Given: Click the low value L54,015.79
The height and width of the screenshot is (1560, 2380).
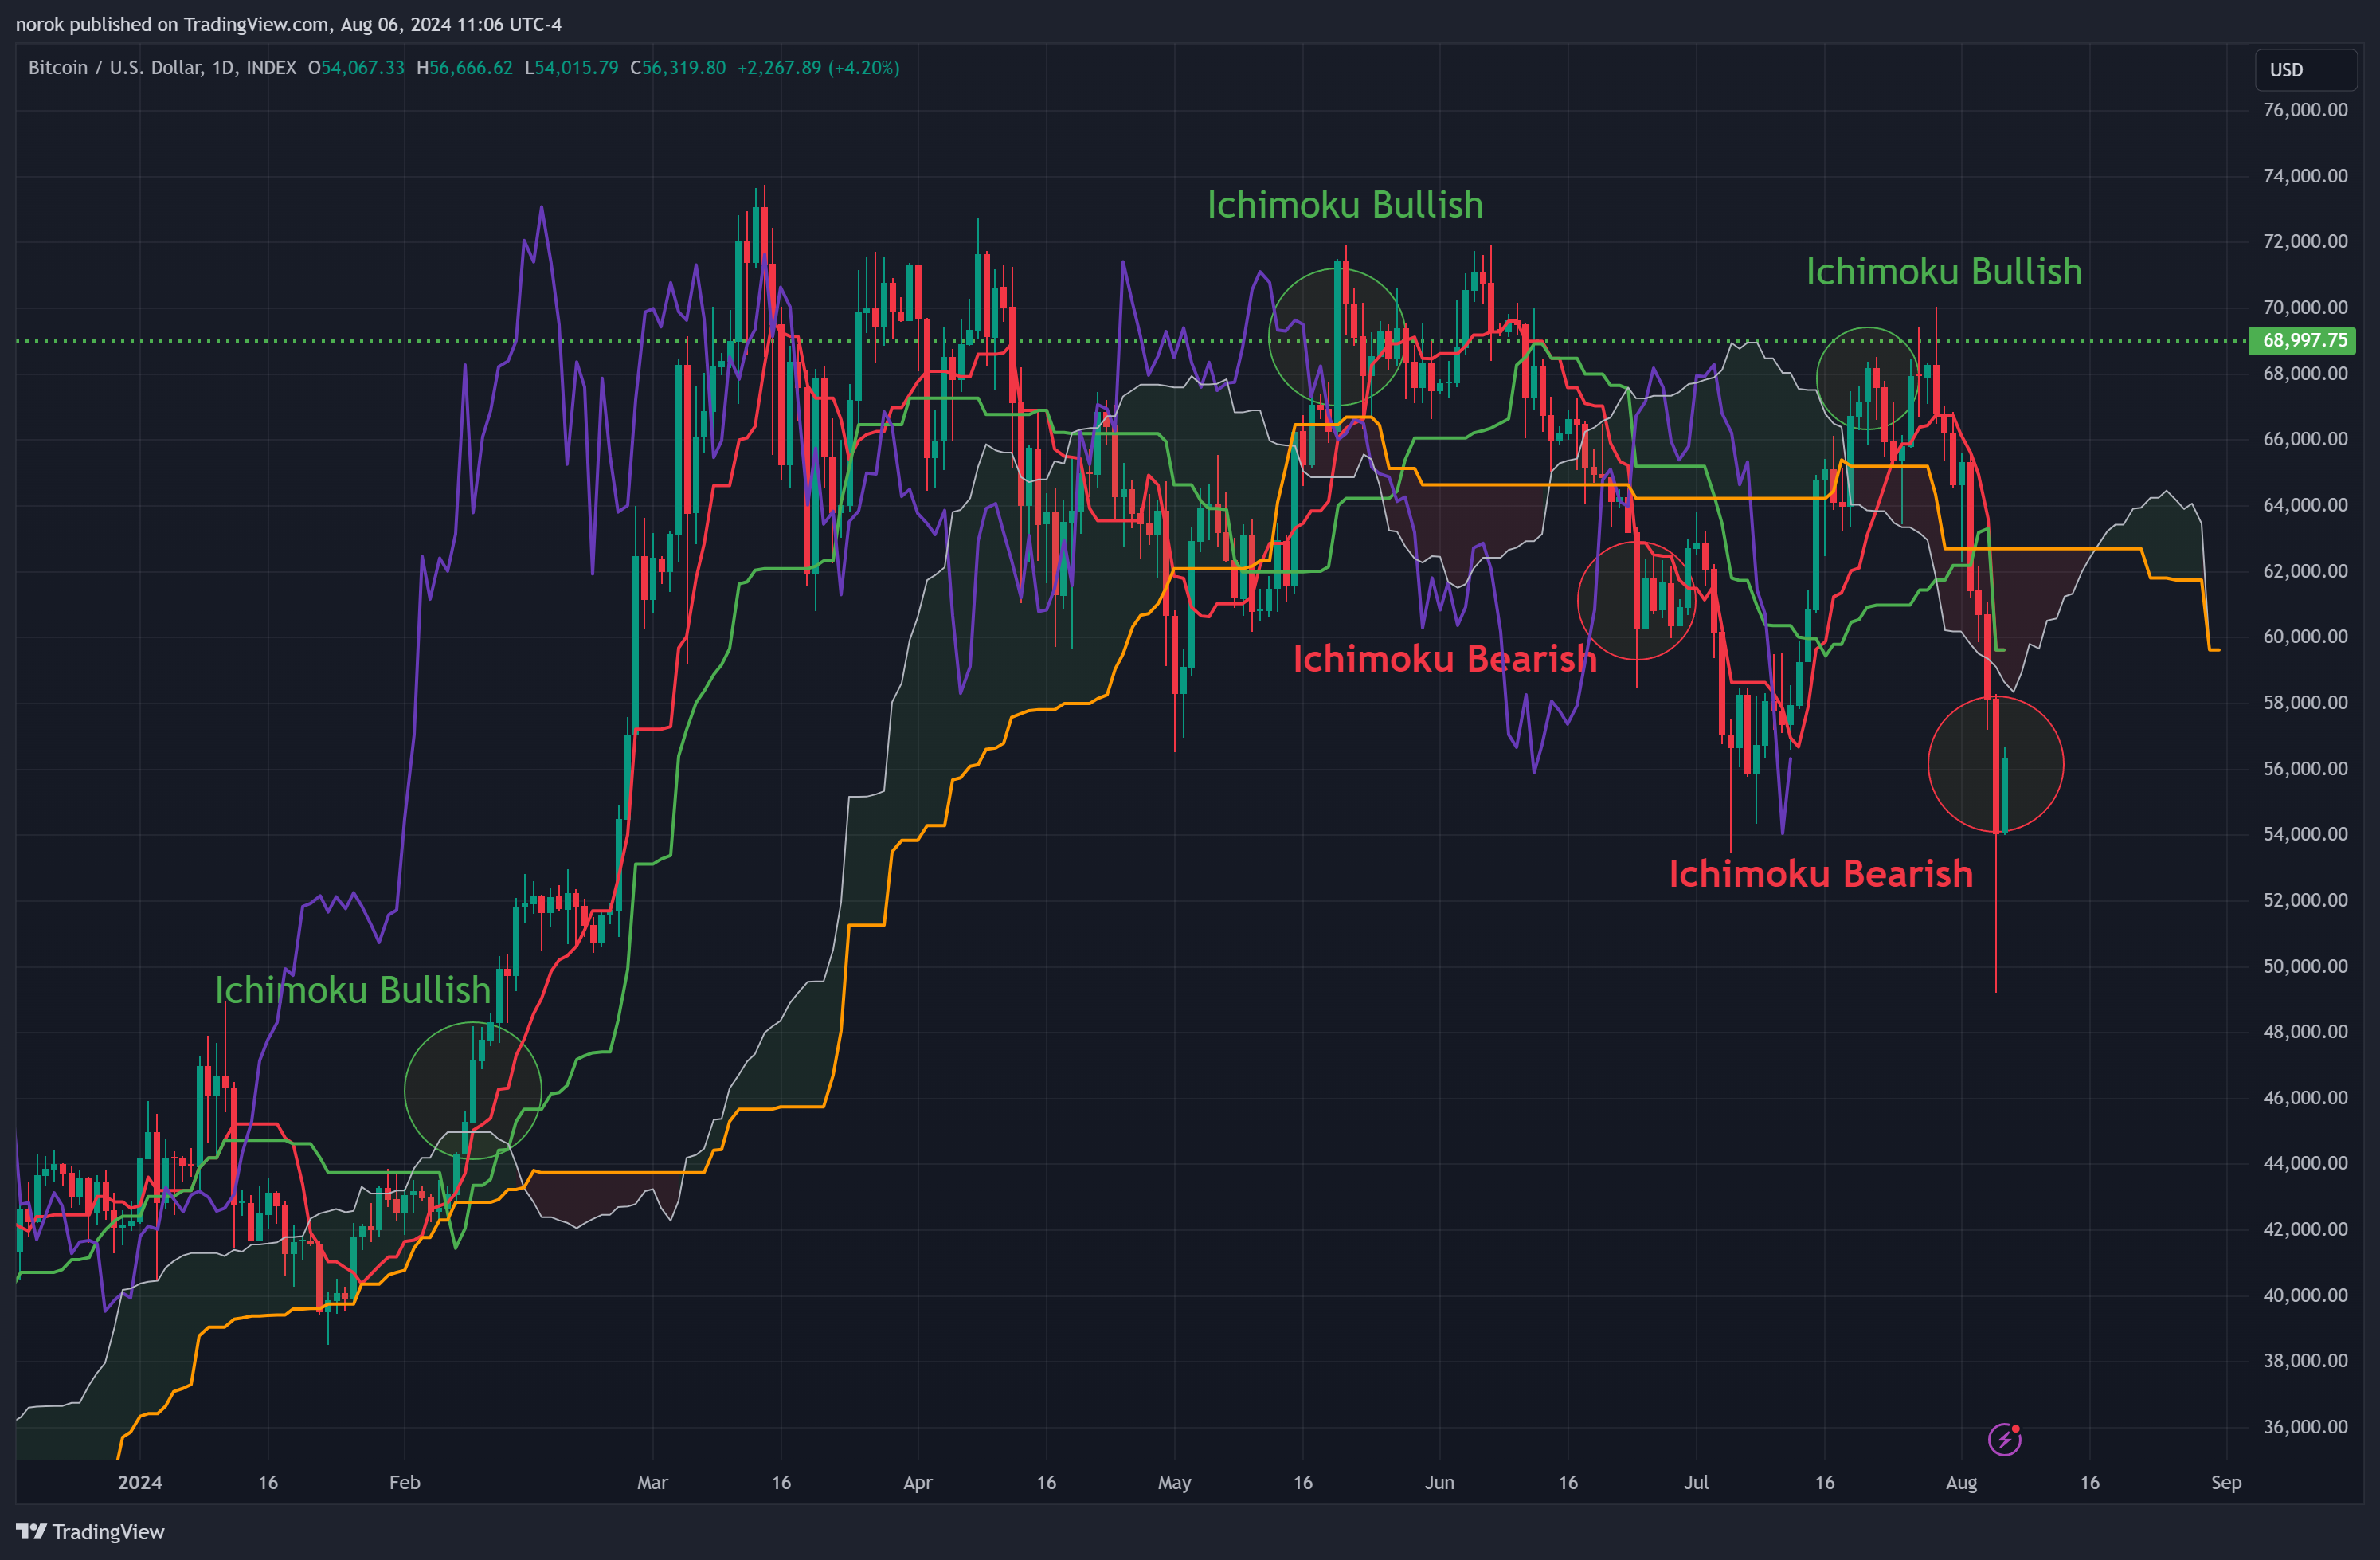Looking at the screenshot, I should [x=571, y=67].
